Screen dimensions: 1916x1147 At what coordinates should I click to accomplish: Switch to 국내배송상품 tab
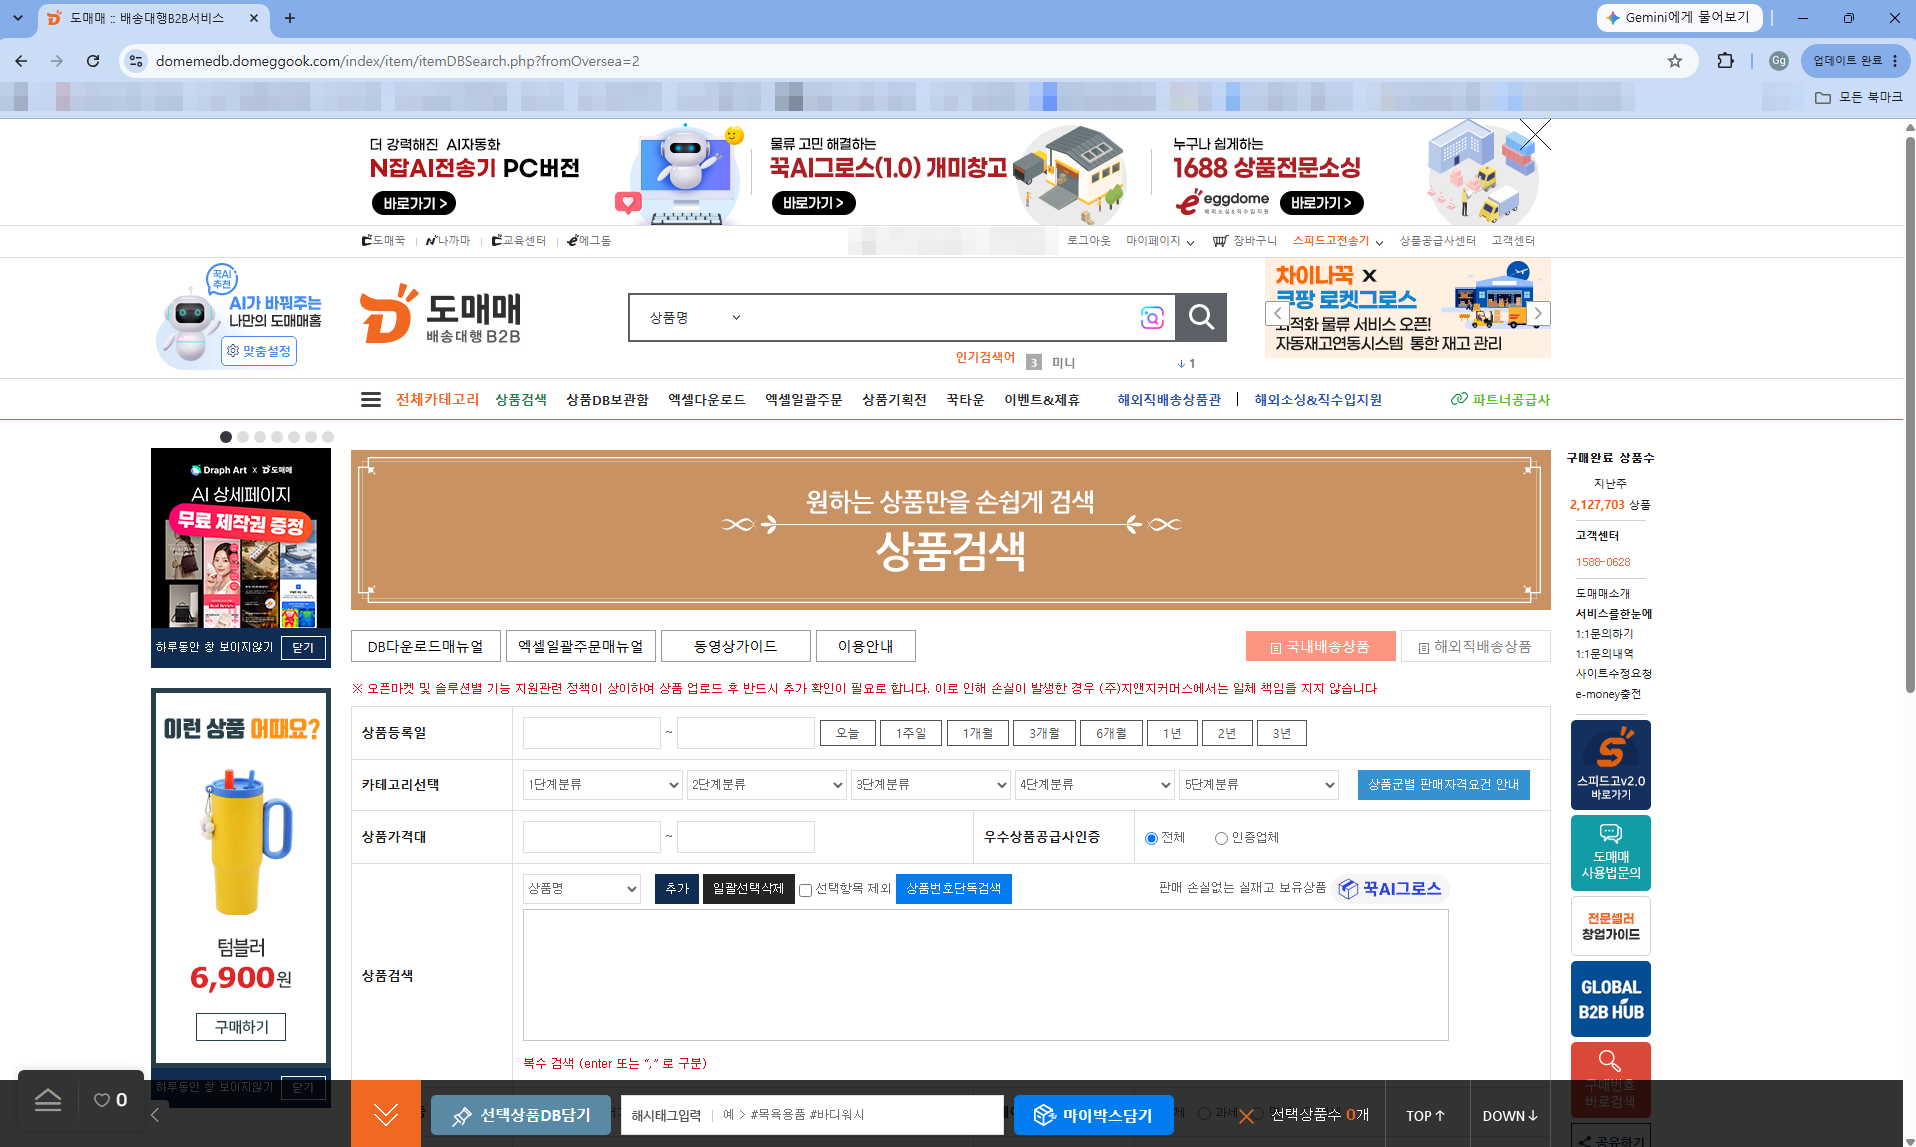pos(1320,646)
